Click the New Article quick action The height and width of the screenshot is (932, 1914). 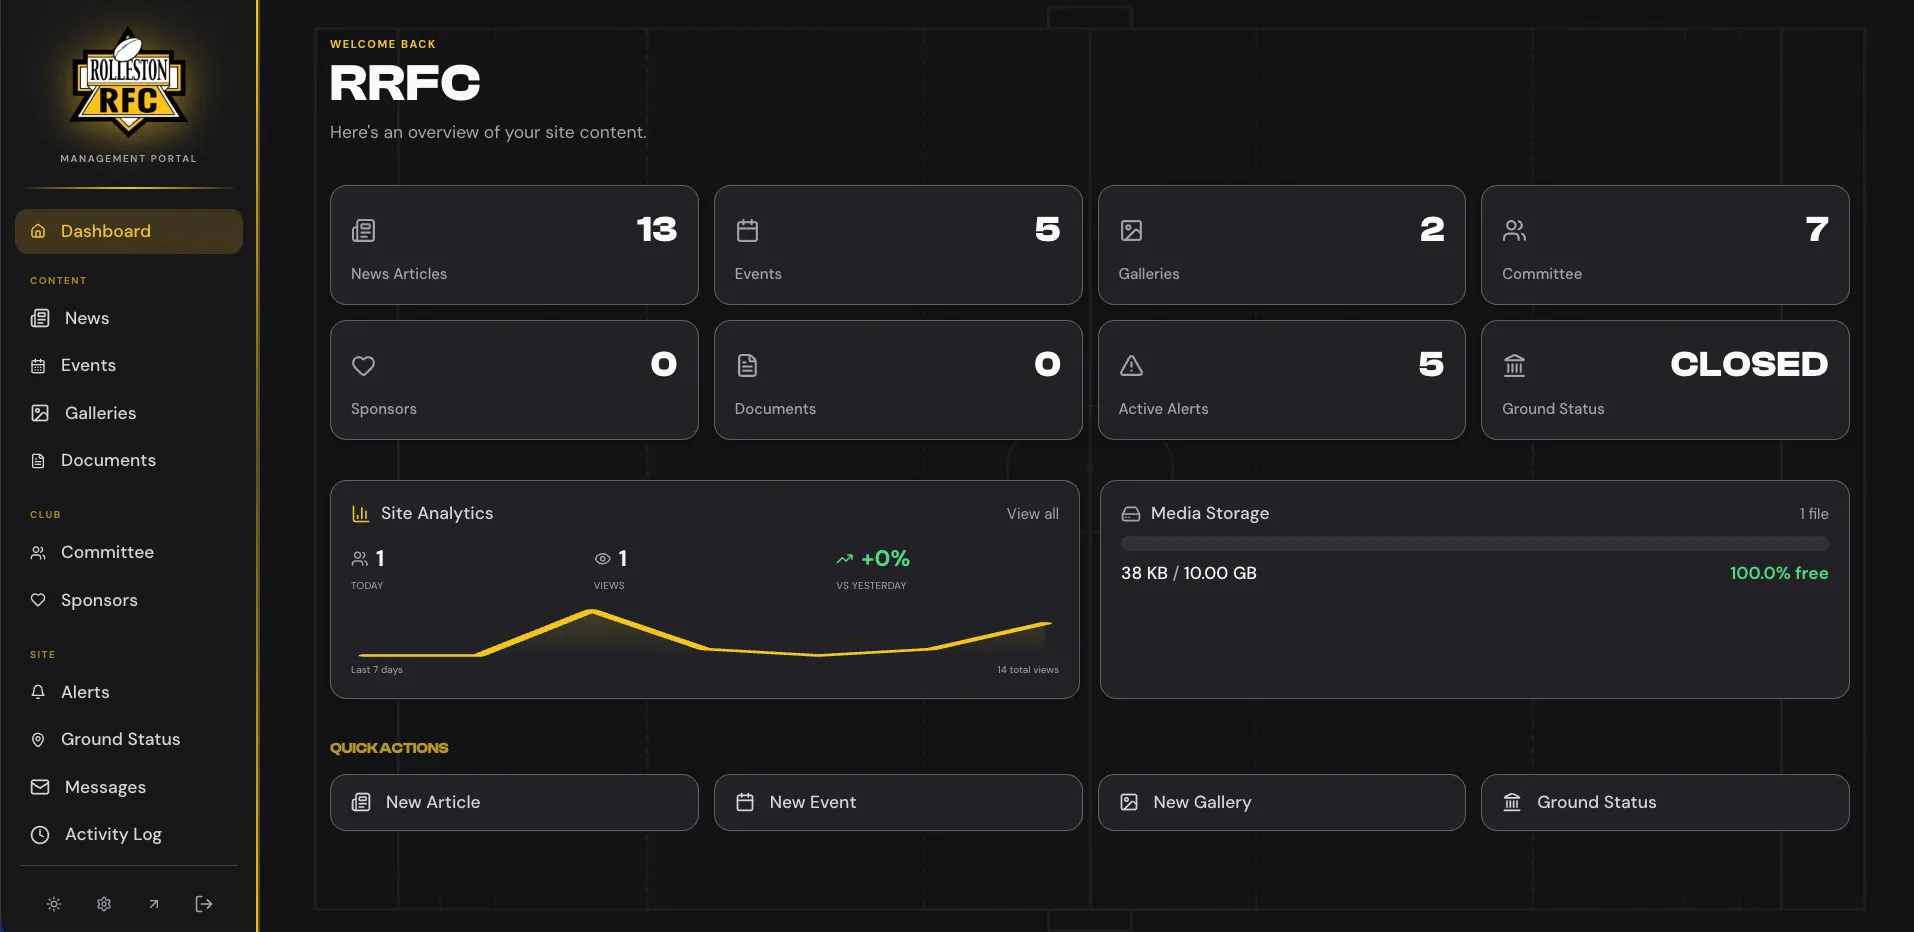pos(514,802)
